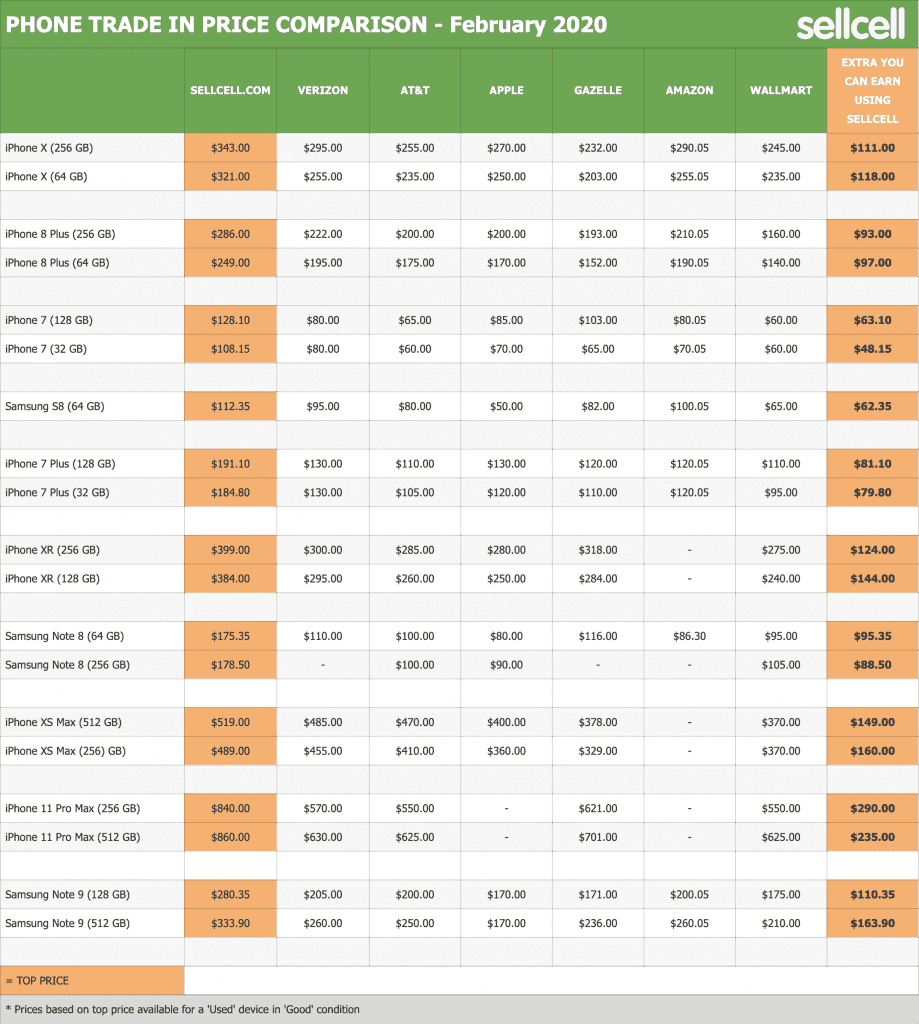Click the $290.00 extra earnings cell
919x1024 pixels.
tap(873, 808)
